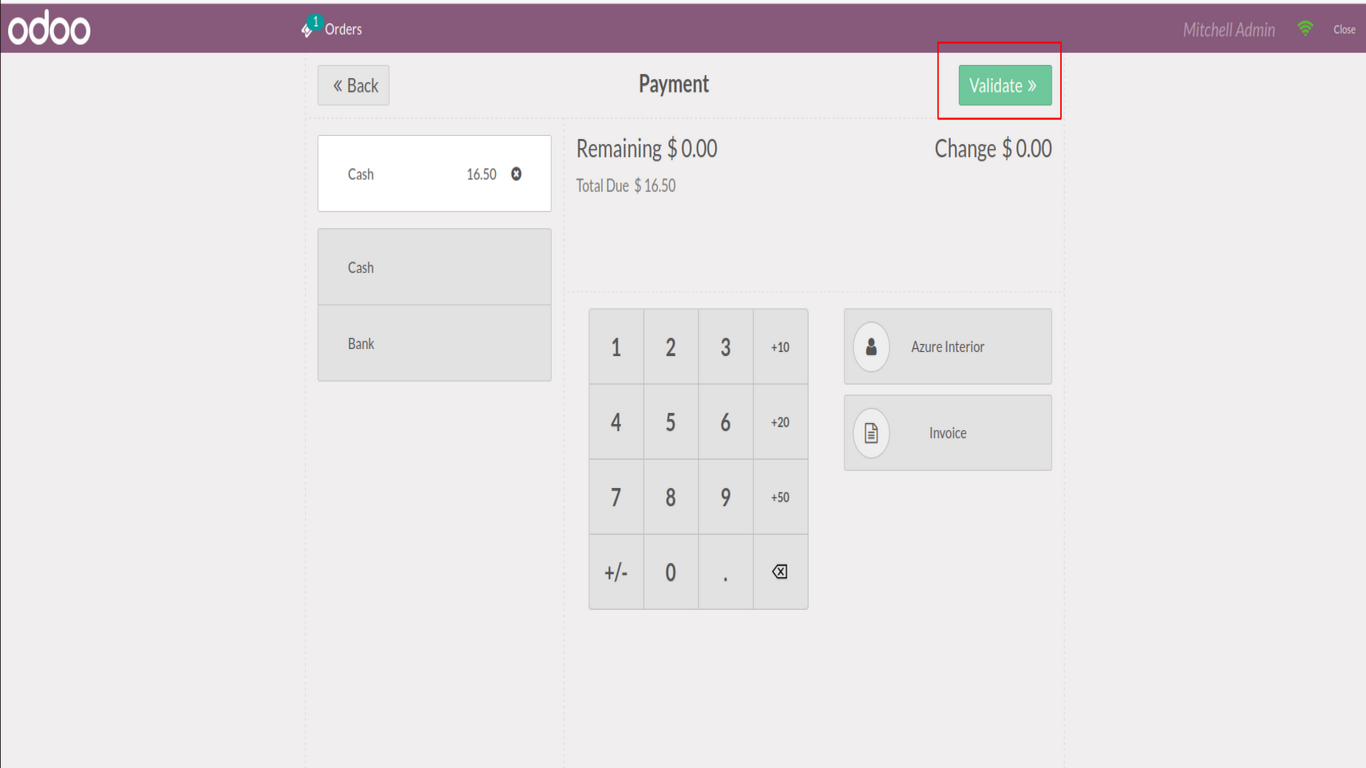
Task: Add +20 to the amount
Action: [780, 422]
